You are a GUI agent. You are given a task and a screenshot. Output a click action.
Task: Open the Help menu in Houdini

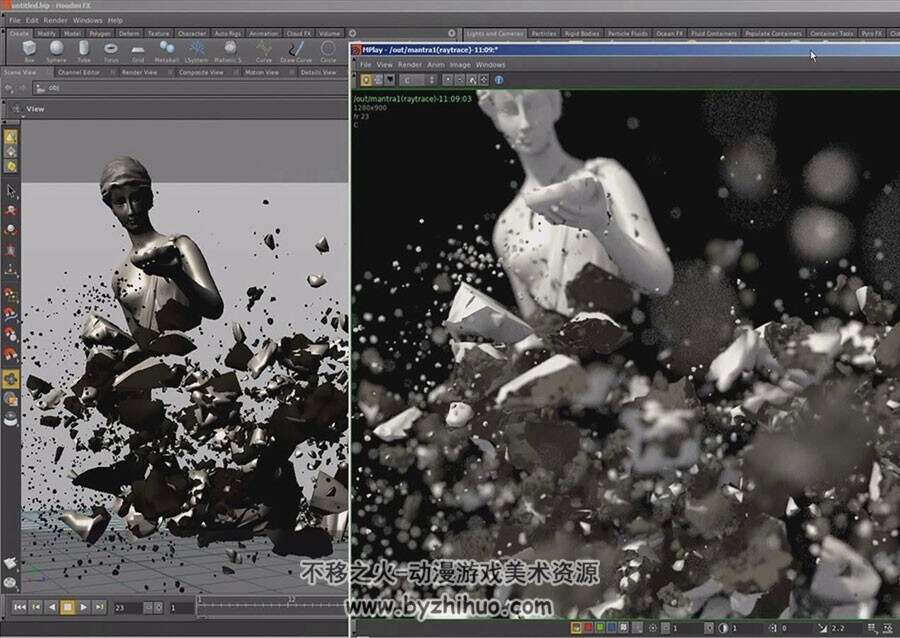115,20
